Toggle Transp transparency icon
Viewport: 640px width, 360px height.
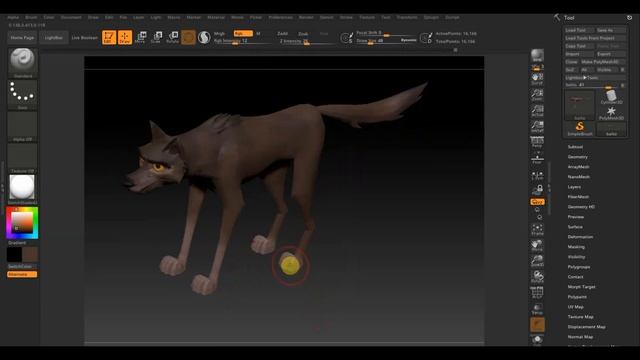(537, 309)
